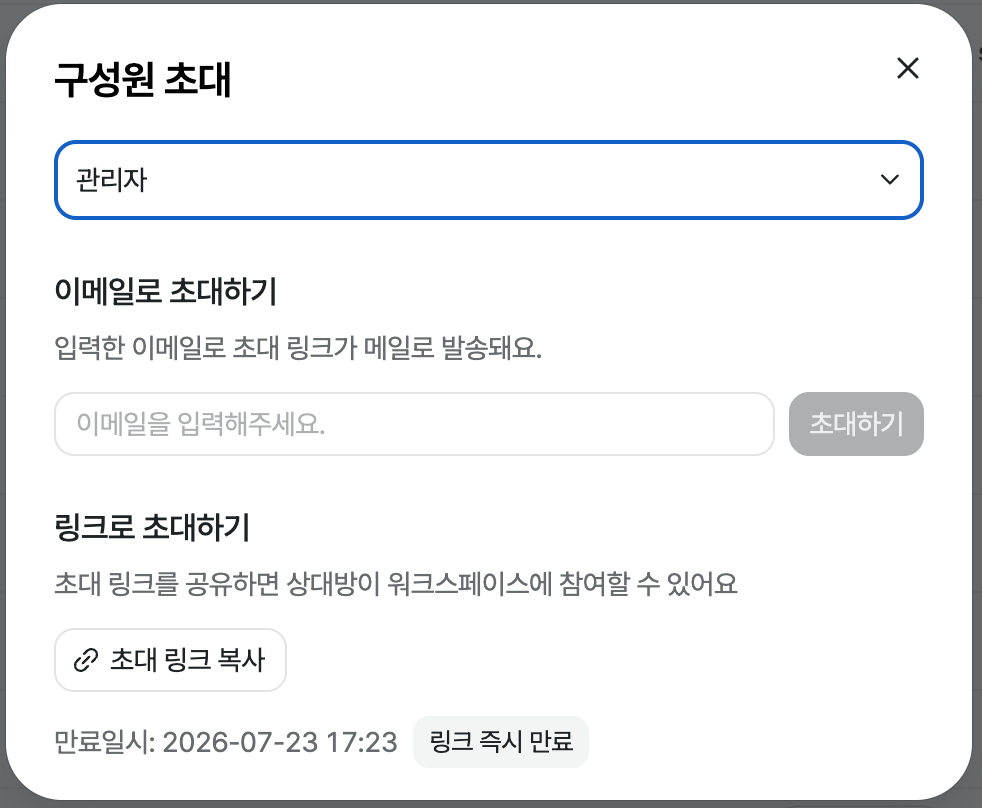The width and height of the screenshot is (982, 808).
Task: Click the 링크로 초대하기 section heading
Action: point(152,527)
